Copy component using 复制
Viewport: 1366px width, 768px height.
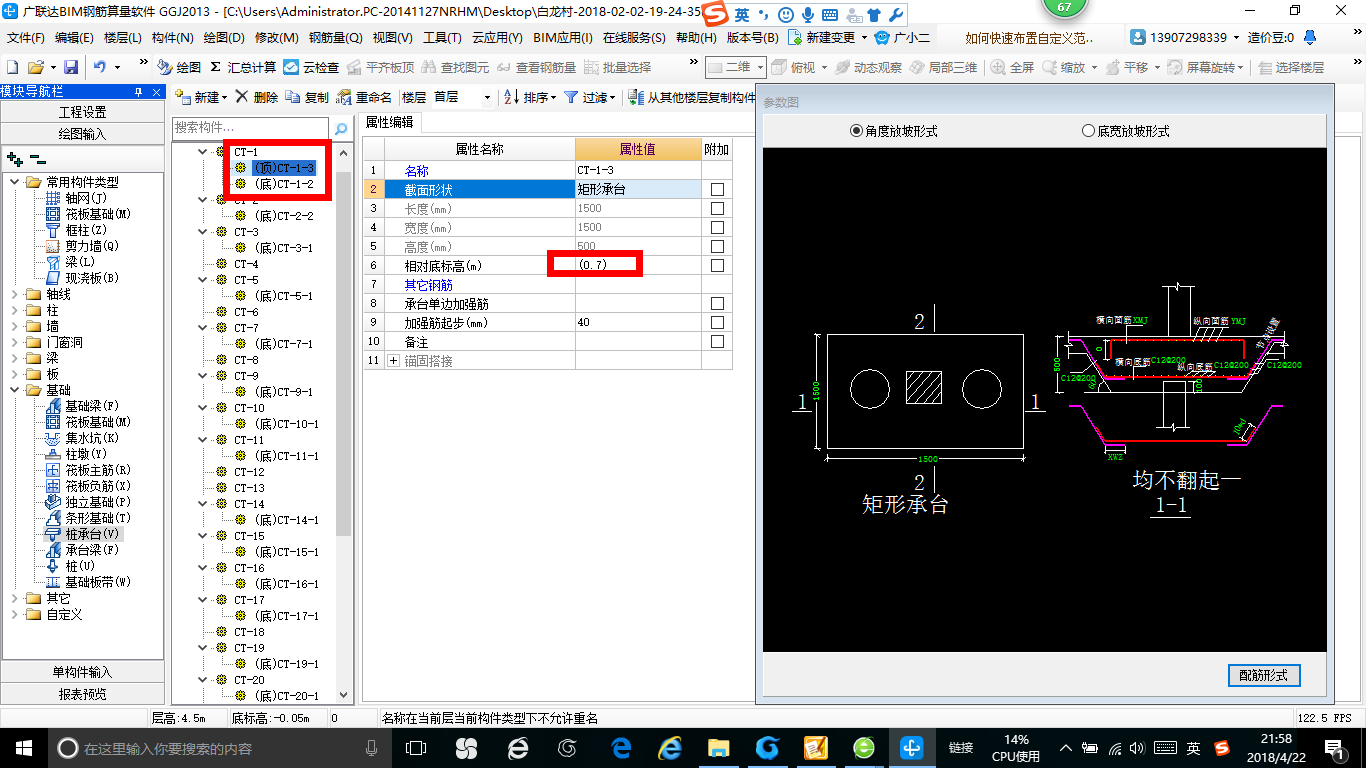click(307, 97)
